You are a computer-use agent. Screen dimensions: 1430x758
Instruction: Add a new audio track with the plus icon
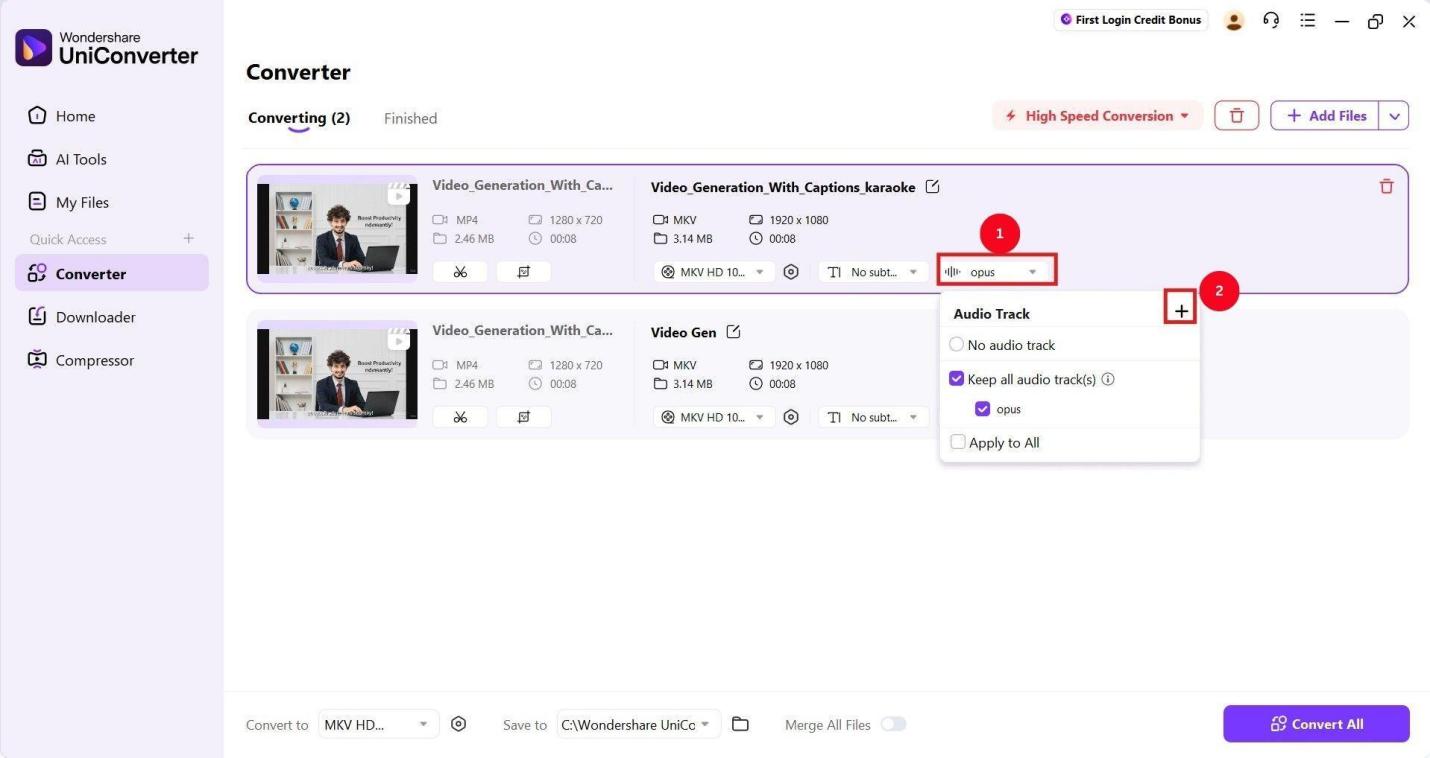point(1180,310)
